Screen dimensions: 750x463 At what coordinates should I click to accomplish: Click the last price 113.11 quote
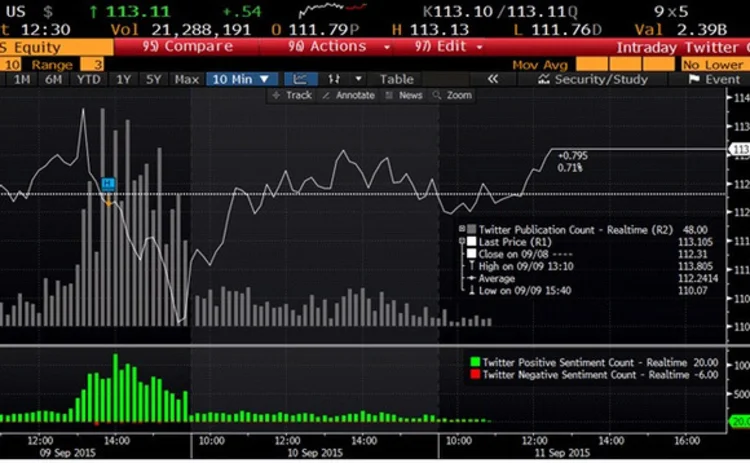[x=138, y=11]
